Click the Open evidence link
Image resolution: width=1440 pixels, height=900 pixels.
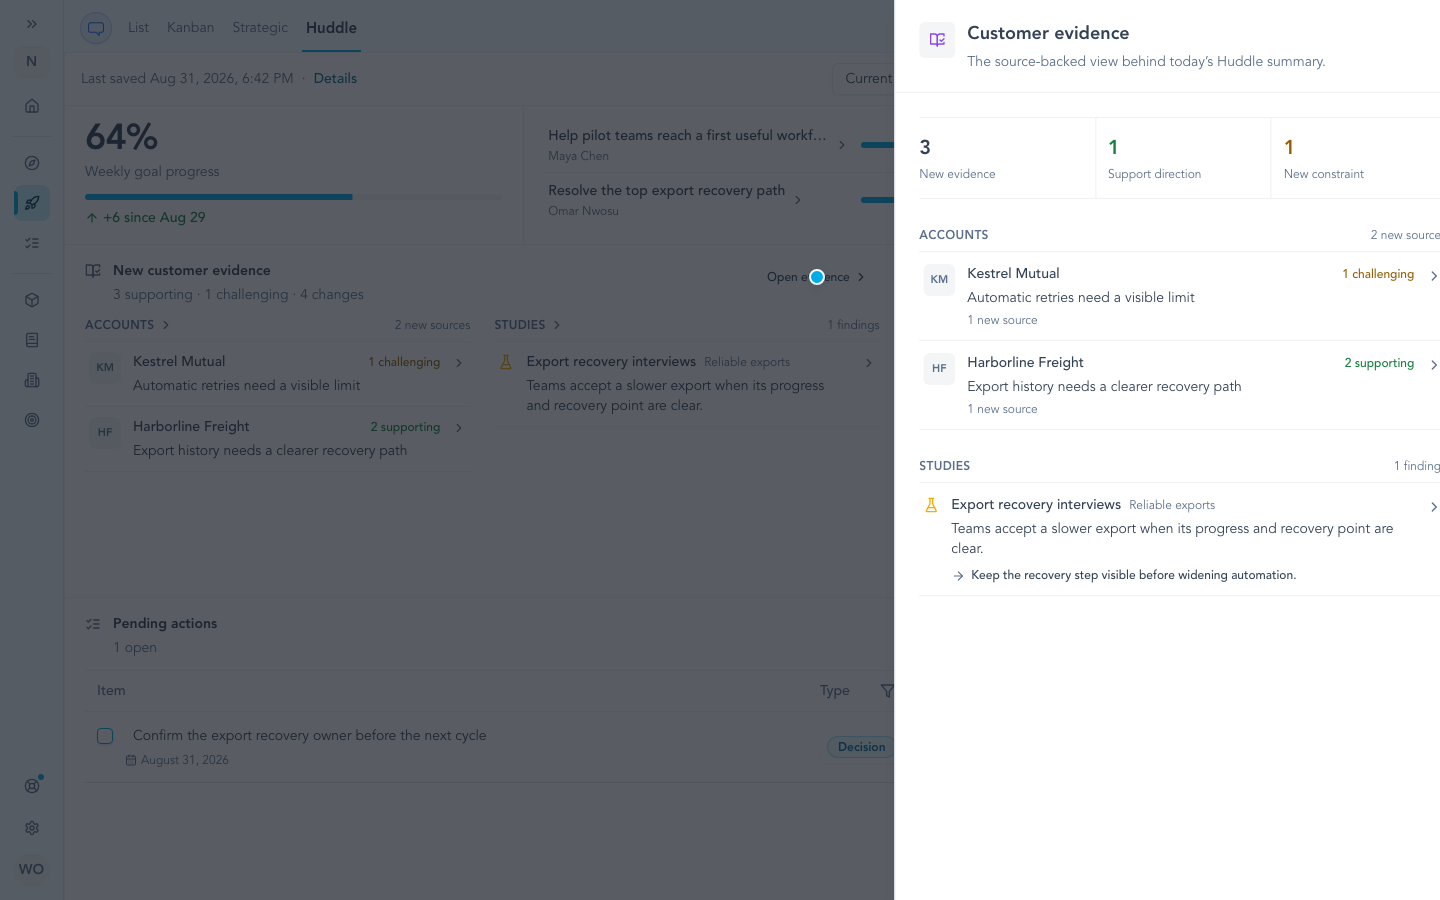coord(815,277)
